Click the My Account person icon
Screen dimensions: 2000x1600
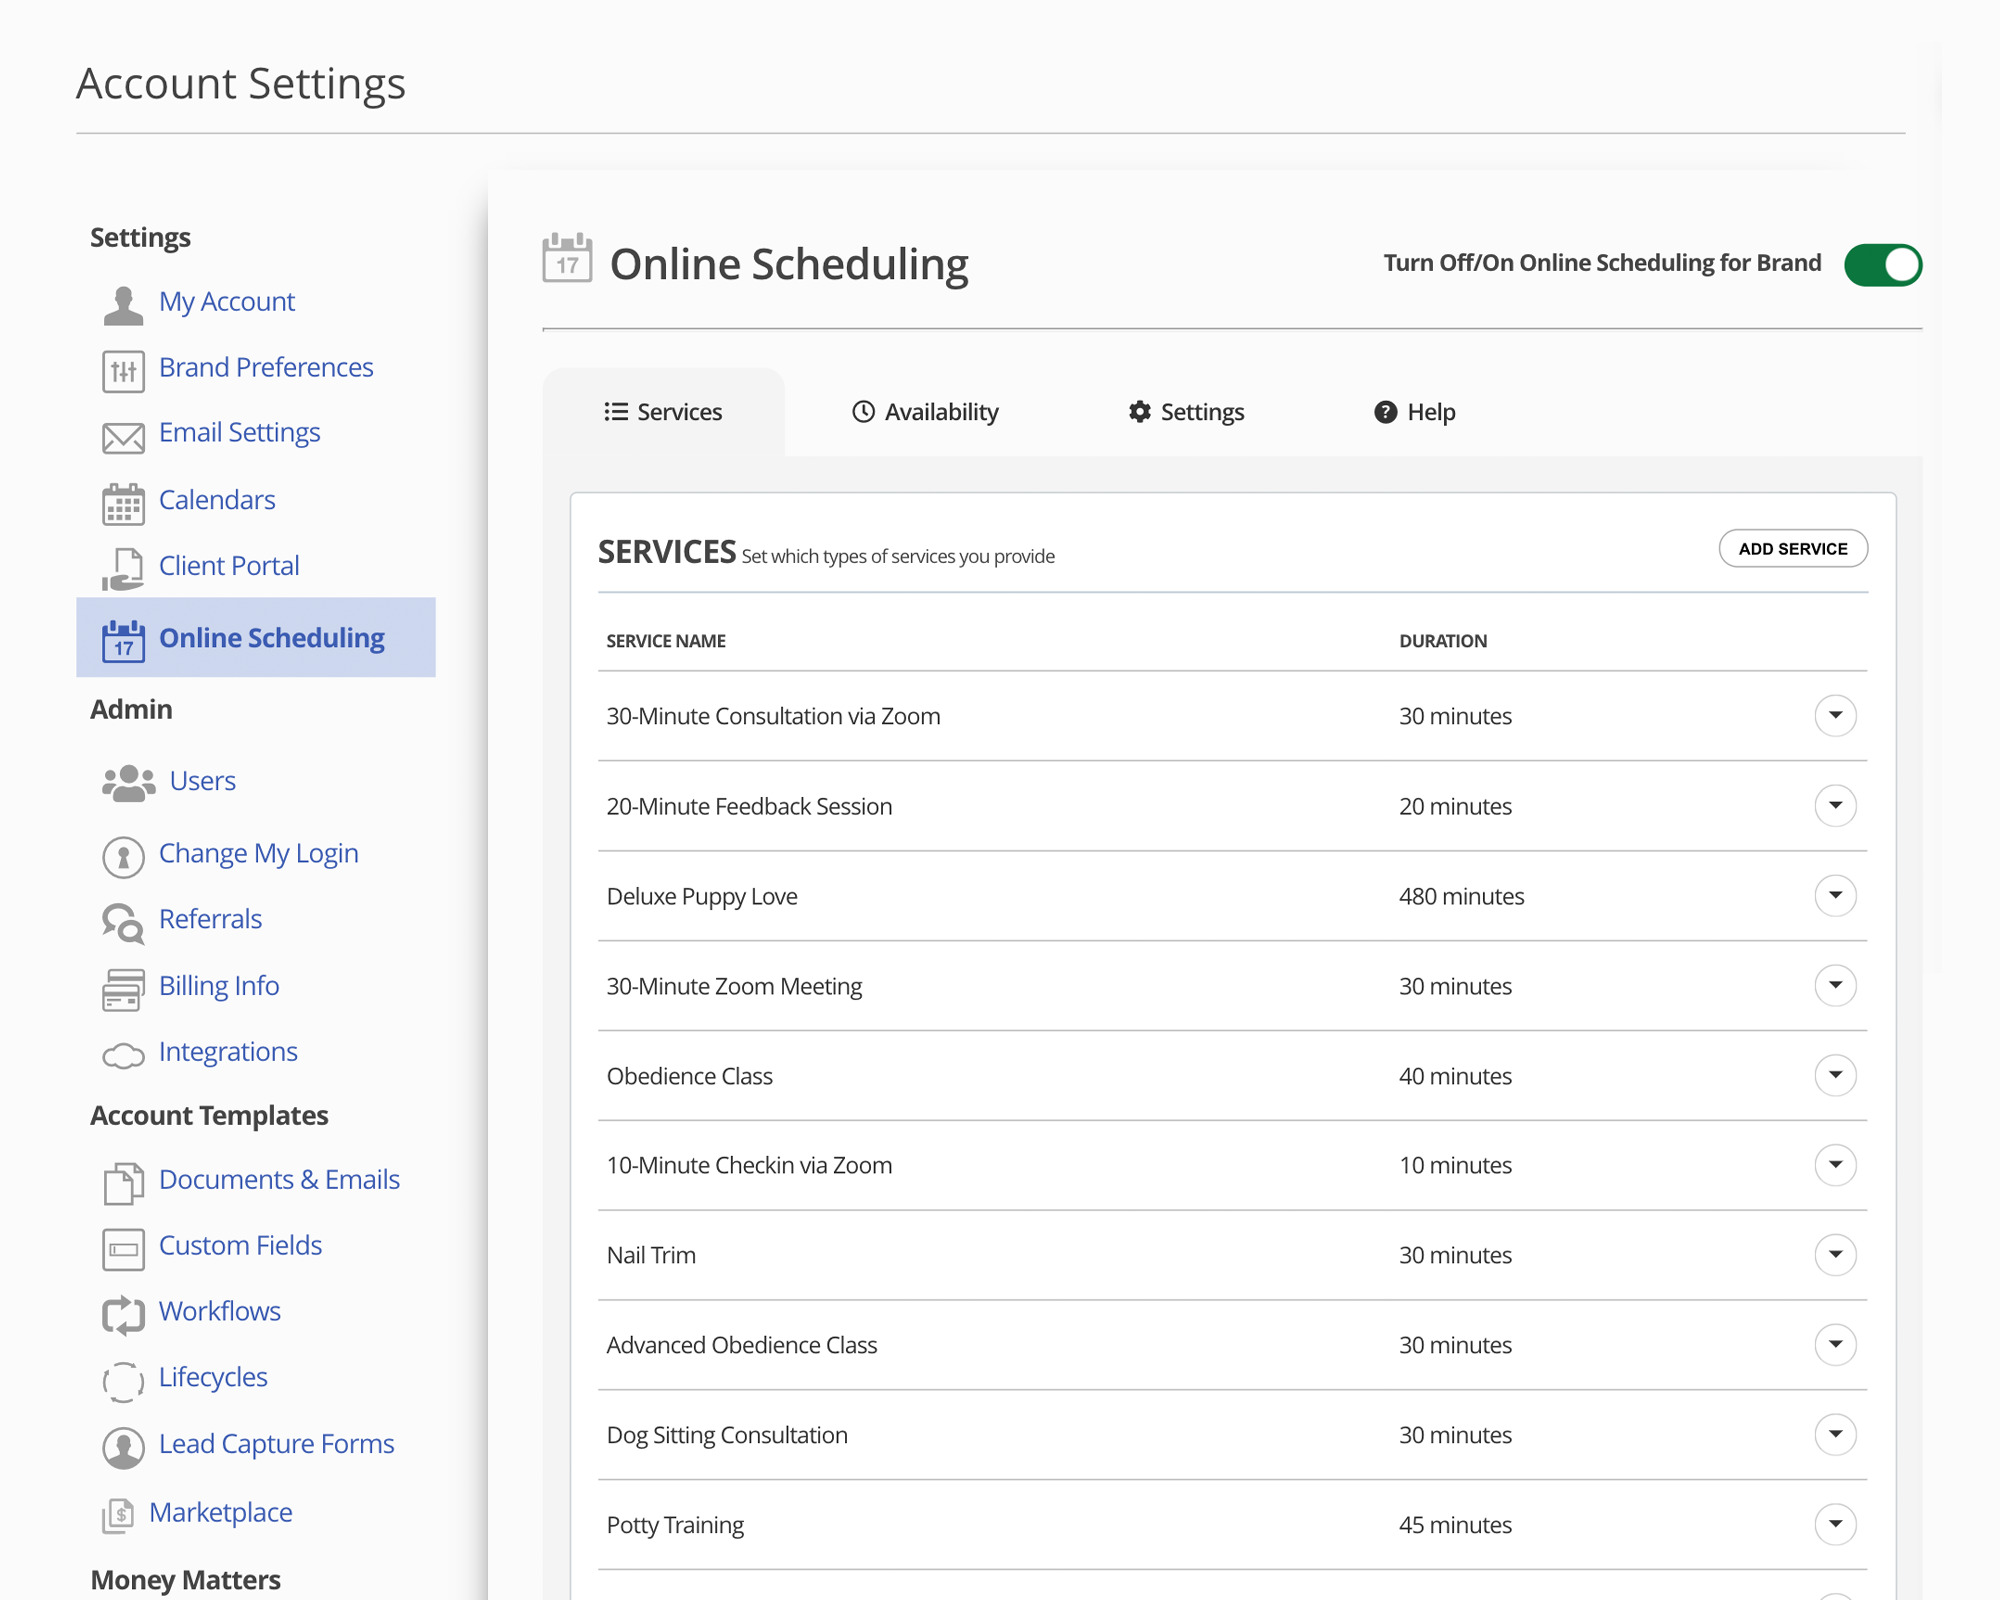pos(123,304)
